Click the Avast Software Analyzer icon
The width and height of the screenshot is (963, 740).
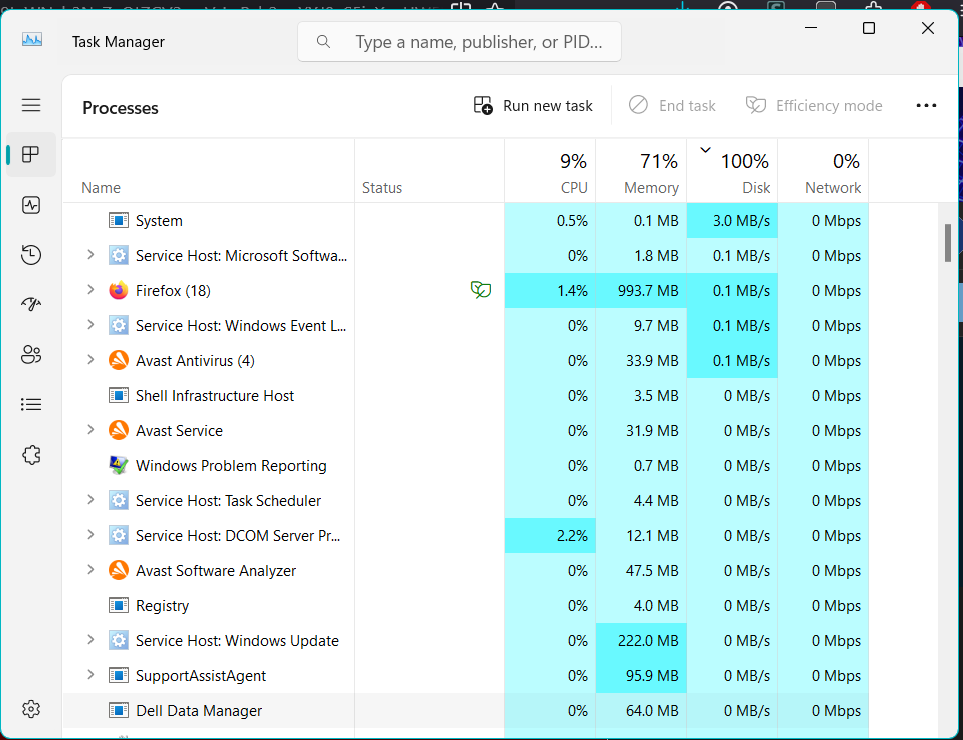(x=119, y=571)
